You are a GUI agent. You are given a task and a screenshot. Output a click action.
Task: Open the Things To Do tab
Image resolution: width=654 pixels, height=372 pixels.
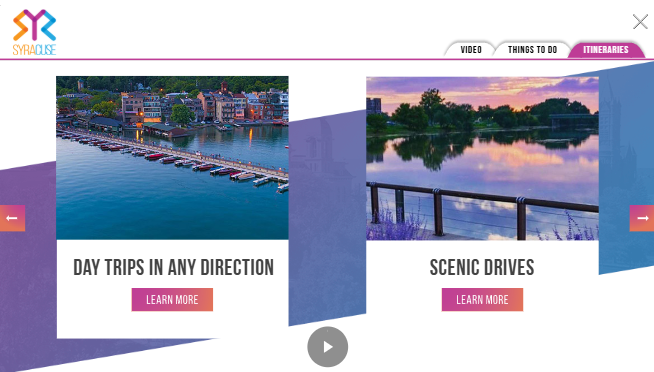tap(532, 50)
